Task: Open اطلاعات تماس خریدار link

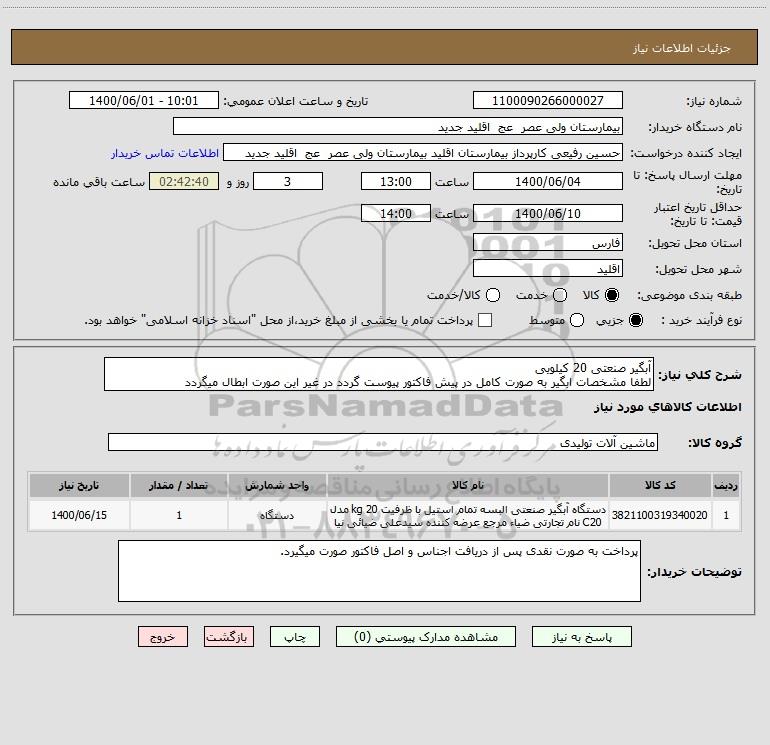Action: point(165,153)
